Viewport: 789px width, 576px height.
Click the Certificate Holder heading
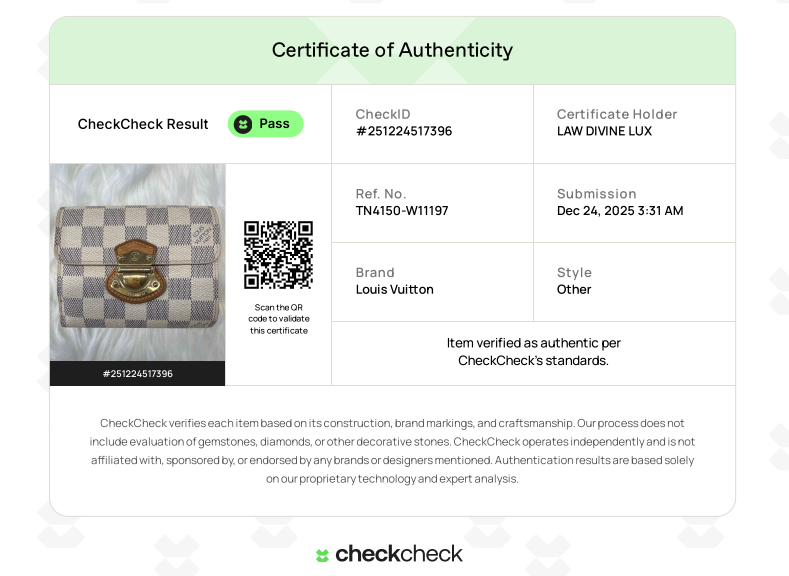[x=617, y=114]
